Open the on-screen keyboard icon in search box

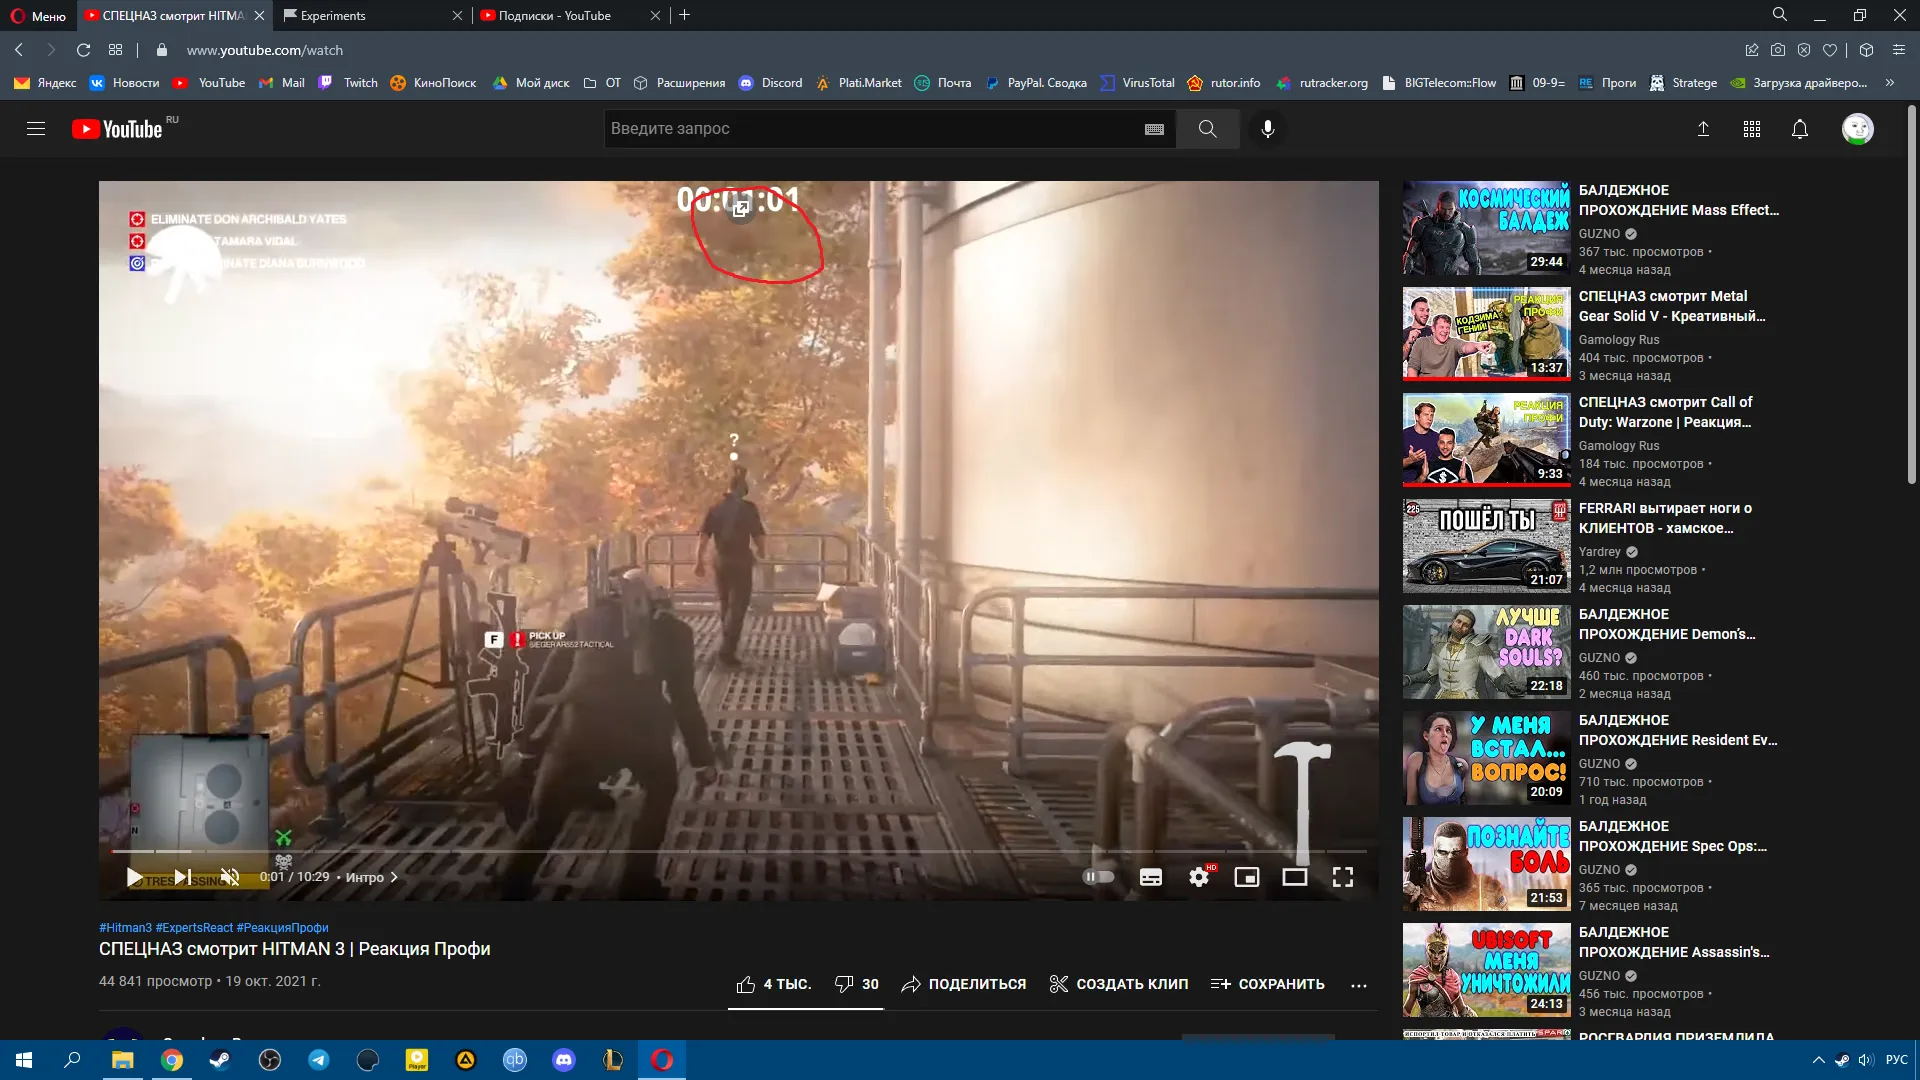coord(1154,129)
